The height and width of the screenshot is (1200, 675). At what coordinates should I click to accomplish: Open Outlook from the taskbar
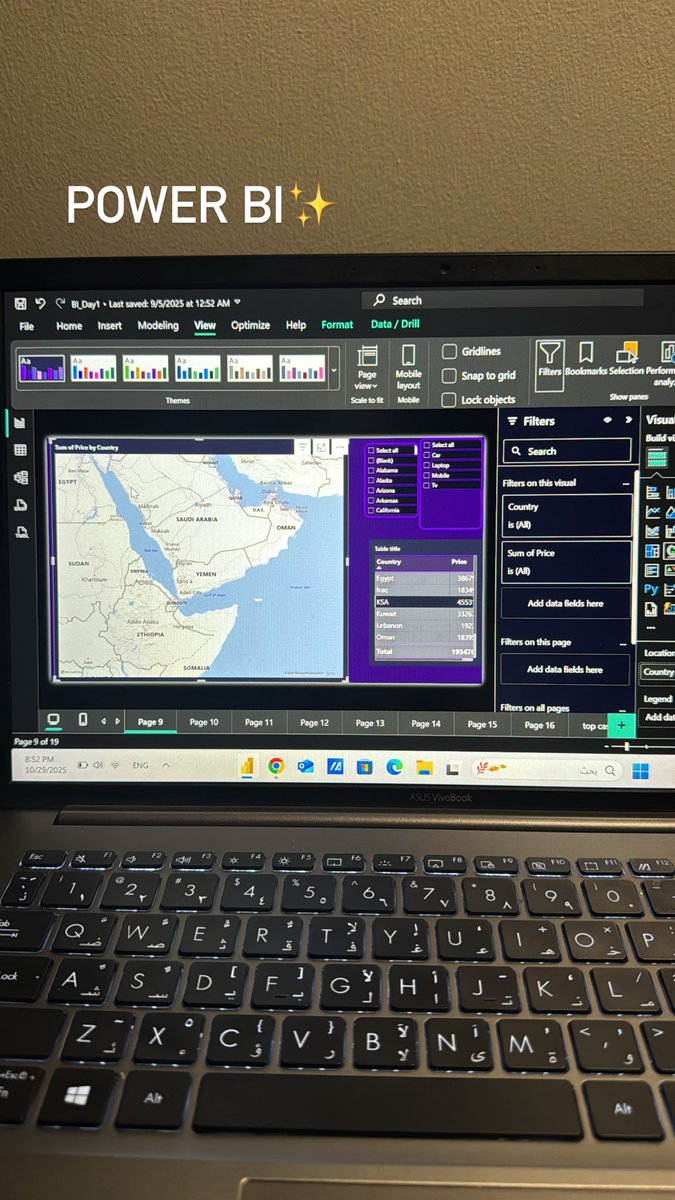306,767
